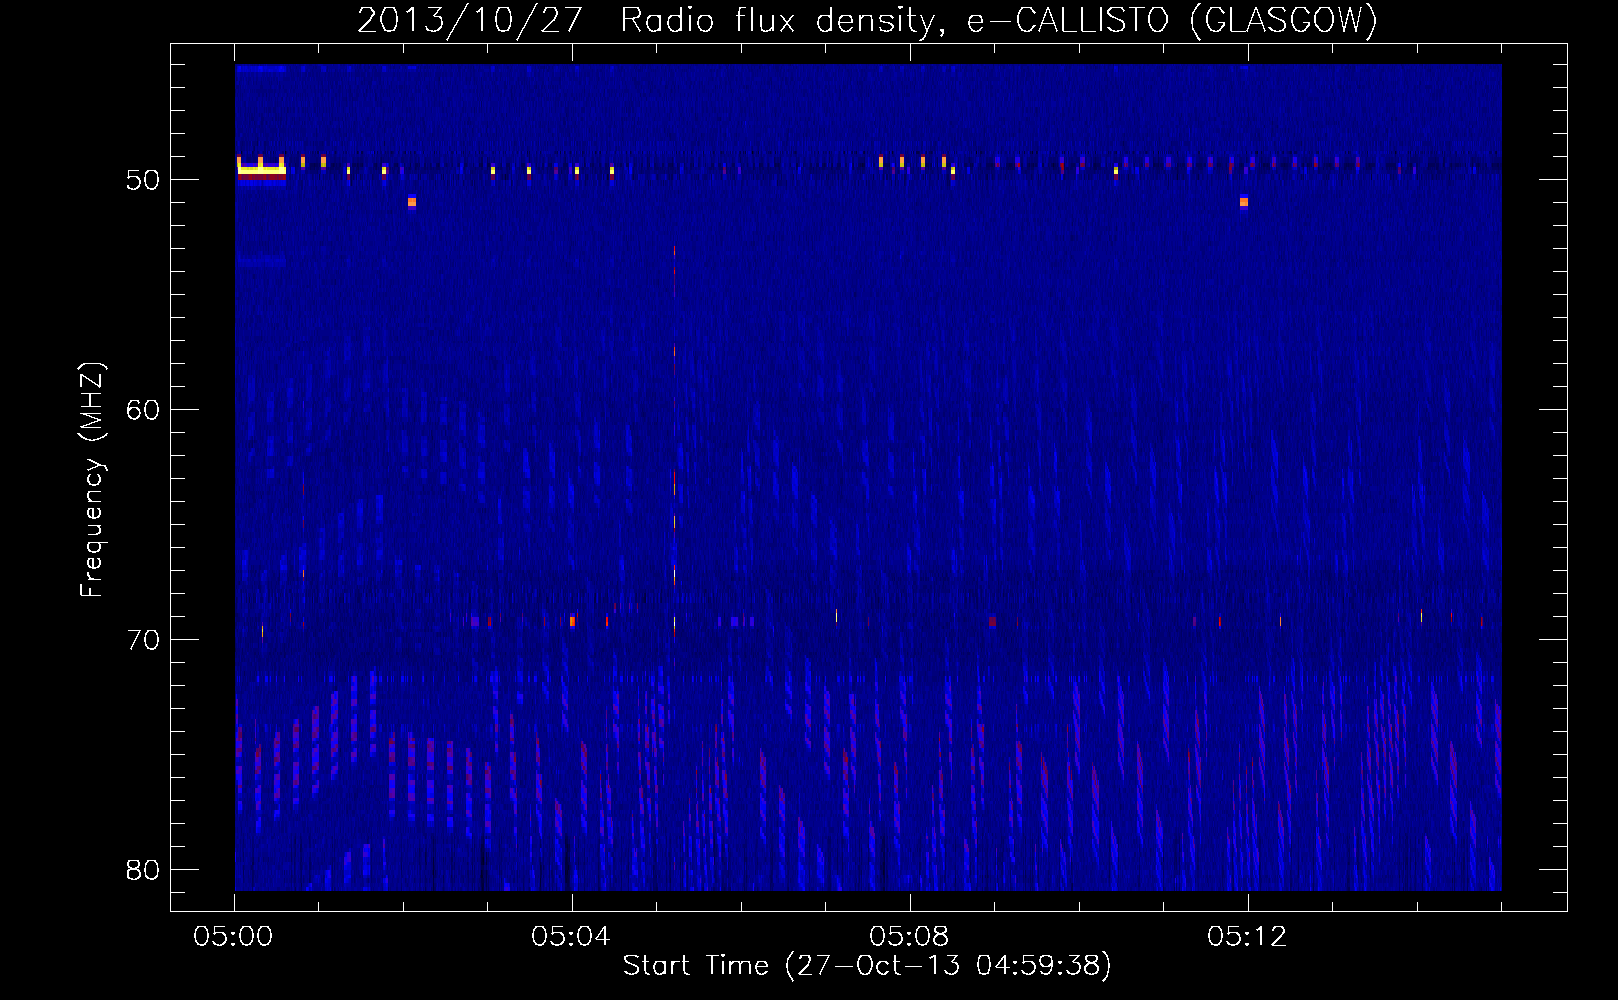Viewport: 1618px width, 1000px height.
Task: Click the 'Start Time (27-Oct-13 04:59:38)' label
Action: point(867,966)
